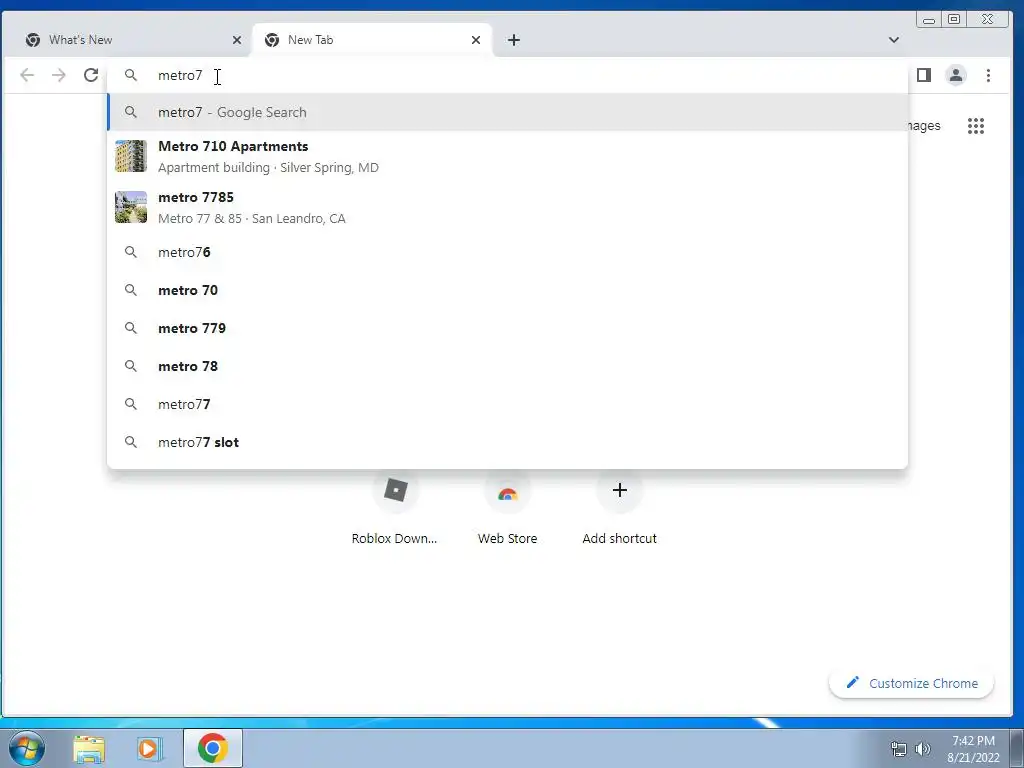Click the Show desktop strip

click(x=1017, y=748)
